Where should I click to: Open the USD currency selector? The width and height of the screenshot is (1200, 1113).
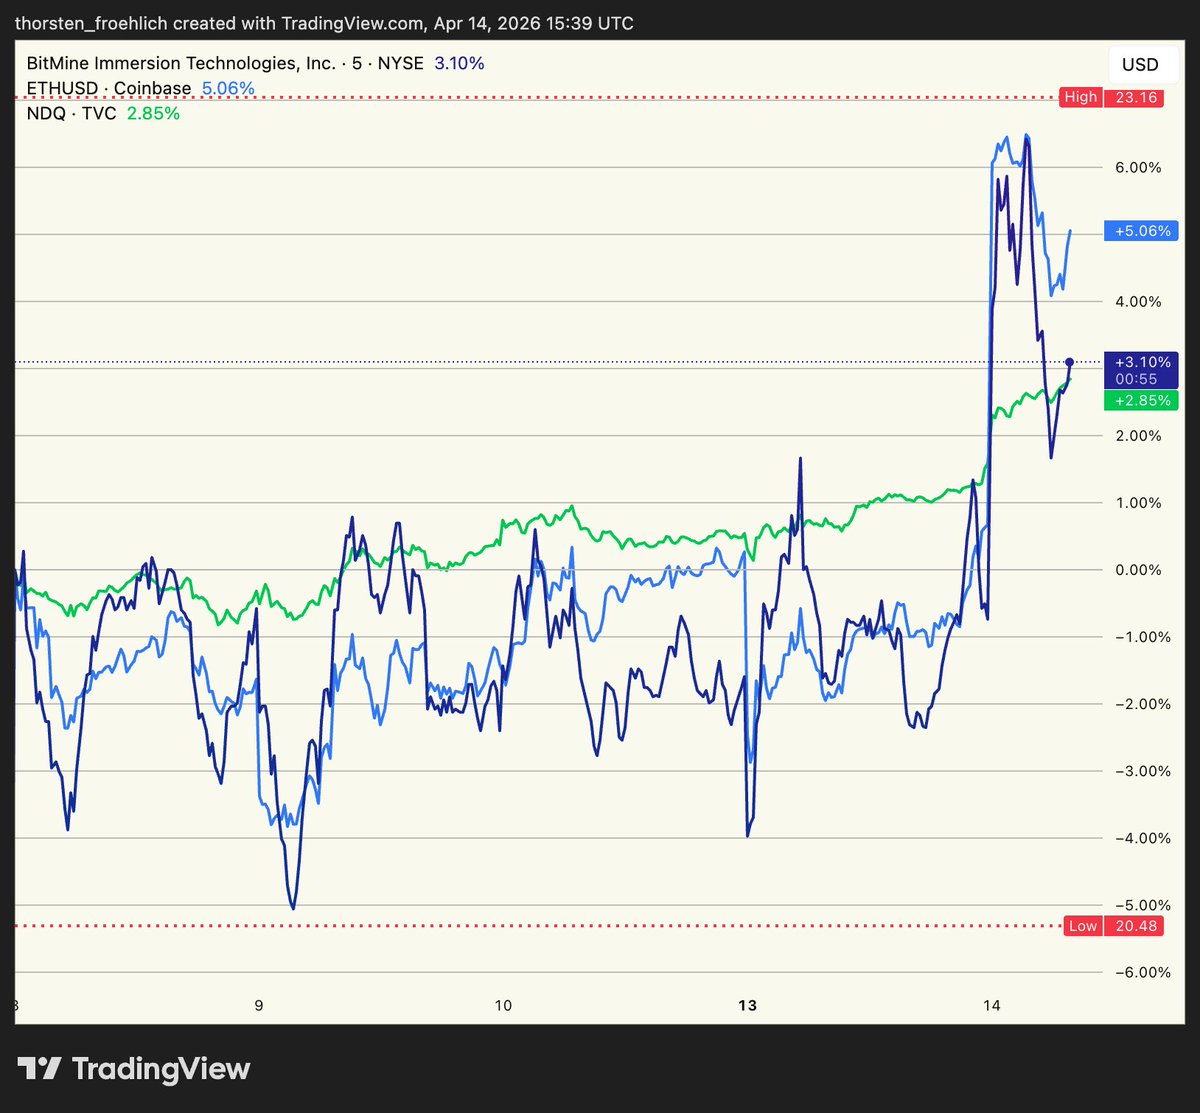click(1140, 65)
